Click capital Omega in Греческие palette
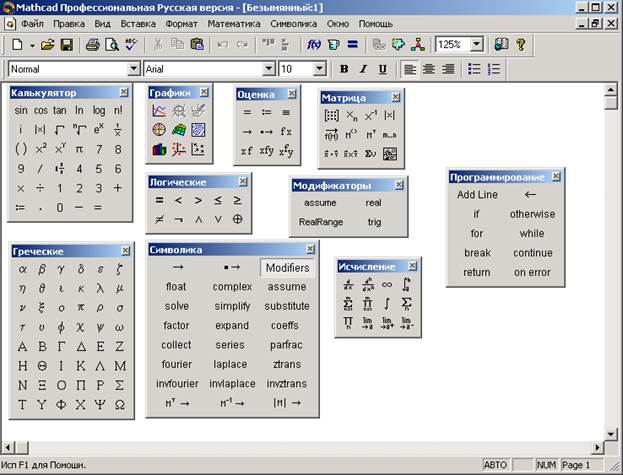 coord(120,405)
